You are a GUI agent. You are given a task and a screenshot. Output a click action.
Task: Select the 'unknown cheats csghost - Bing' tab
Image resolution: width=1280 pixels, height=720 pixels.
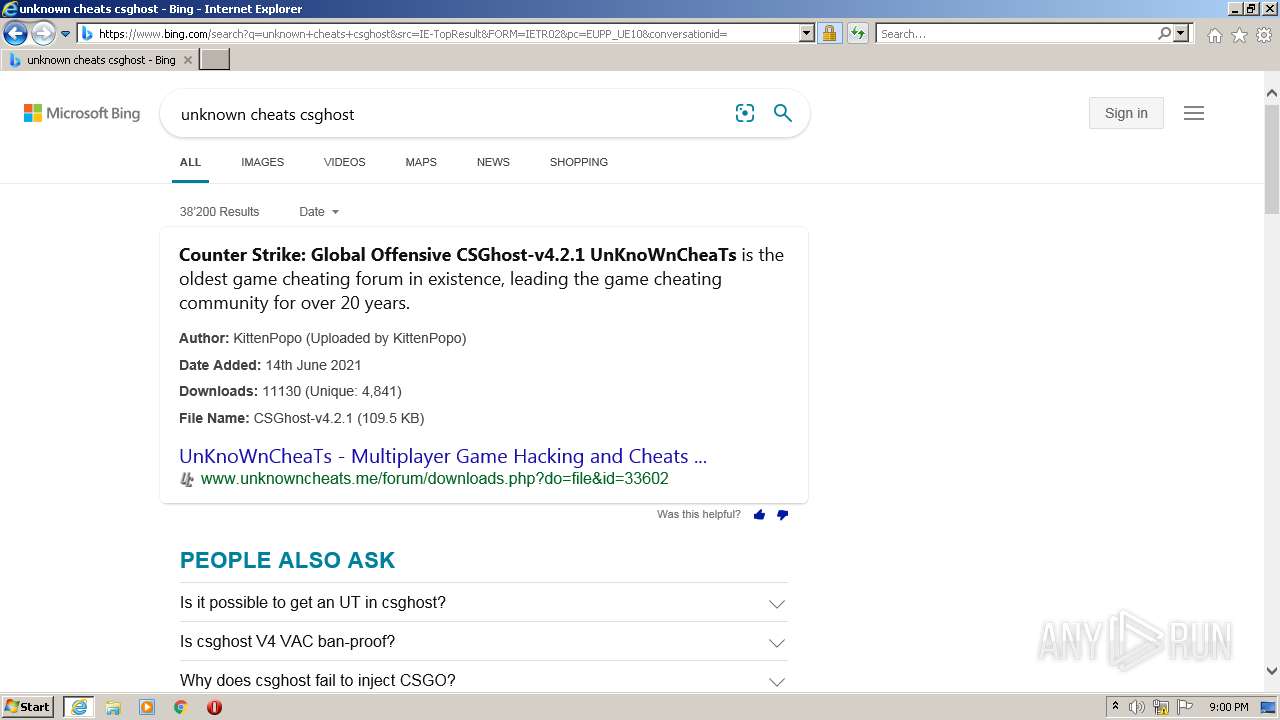(x=100, y=60)
